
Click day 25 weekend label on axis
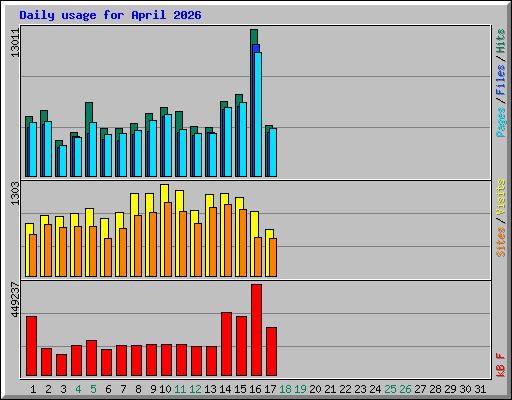(390, 389)
